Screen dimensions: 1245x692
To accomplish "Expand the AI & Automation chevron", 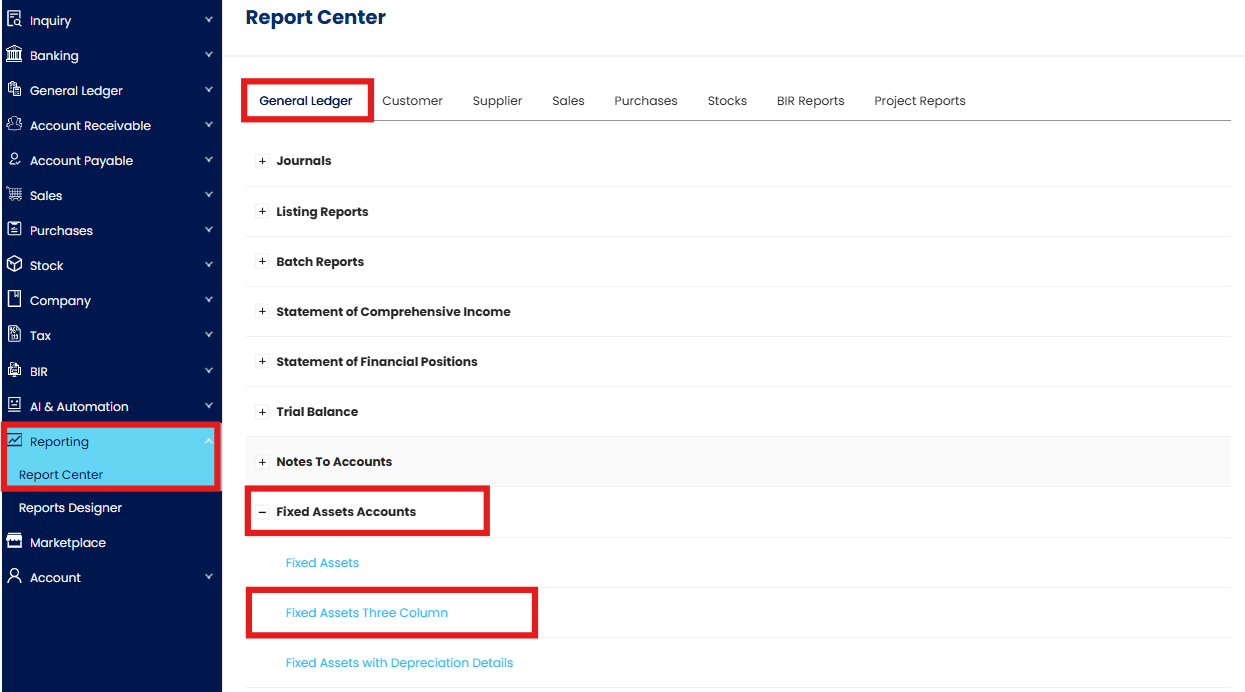I will click(208, 405).
